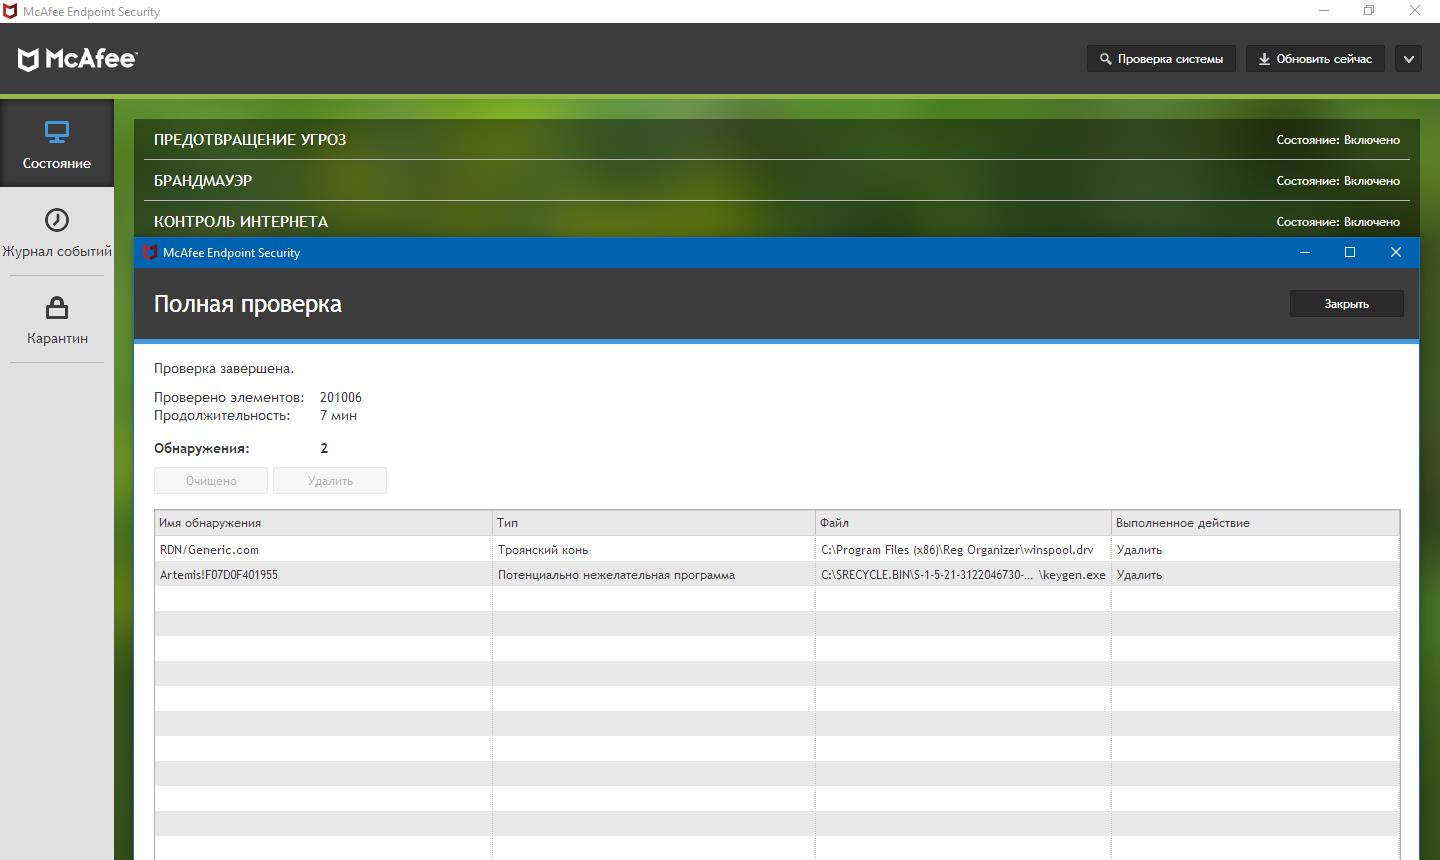1440x860 pixels.
Task: Select the RDN/Generic.com detection row
Action: (x=777, y=549)
